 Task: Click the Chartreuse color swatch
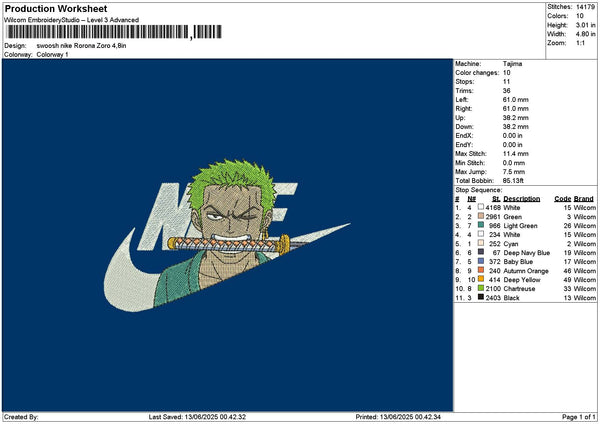(x=481, y=288)
